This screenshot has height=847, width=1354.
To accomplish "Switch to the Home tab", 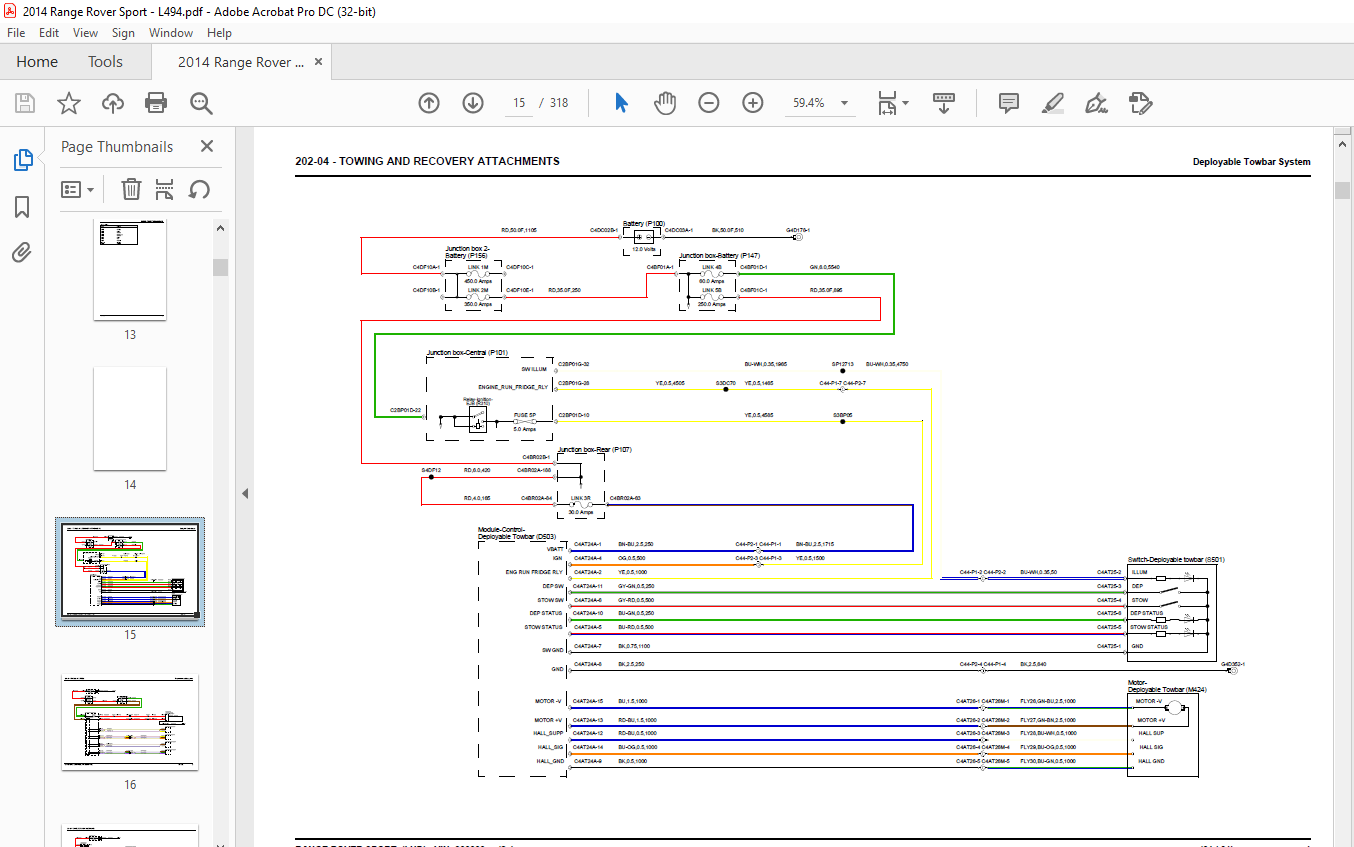I will [x=37, y=62].
